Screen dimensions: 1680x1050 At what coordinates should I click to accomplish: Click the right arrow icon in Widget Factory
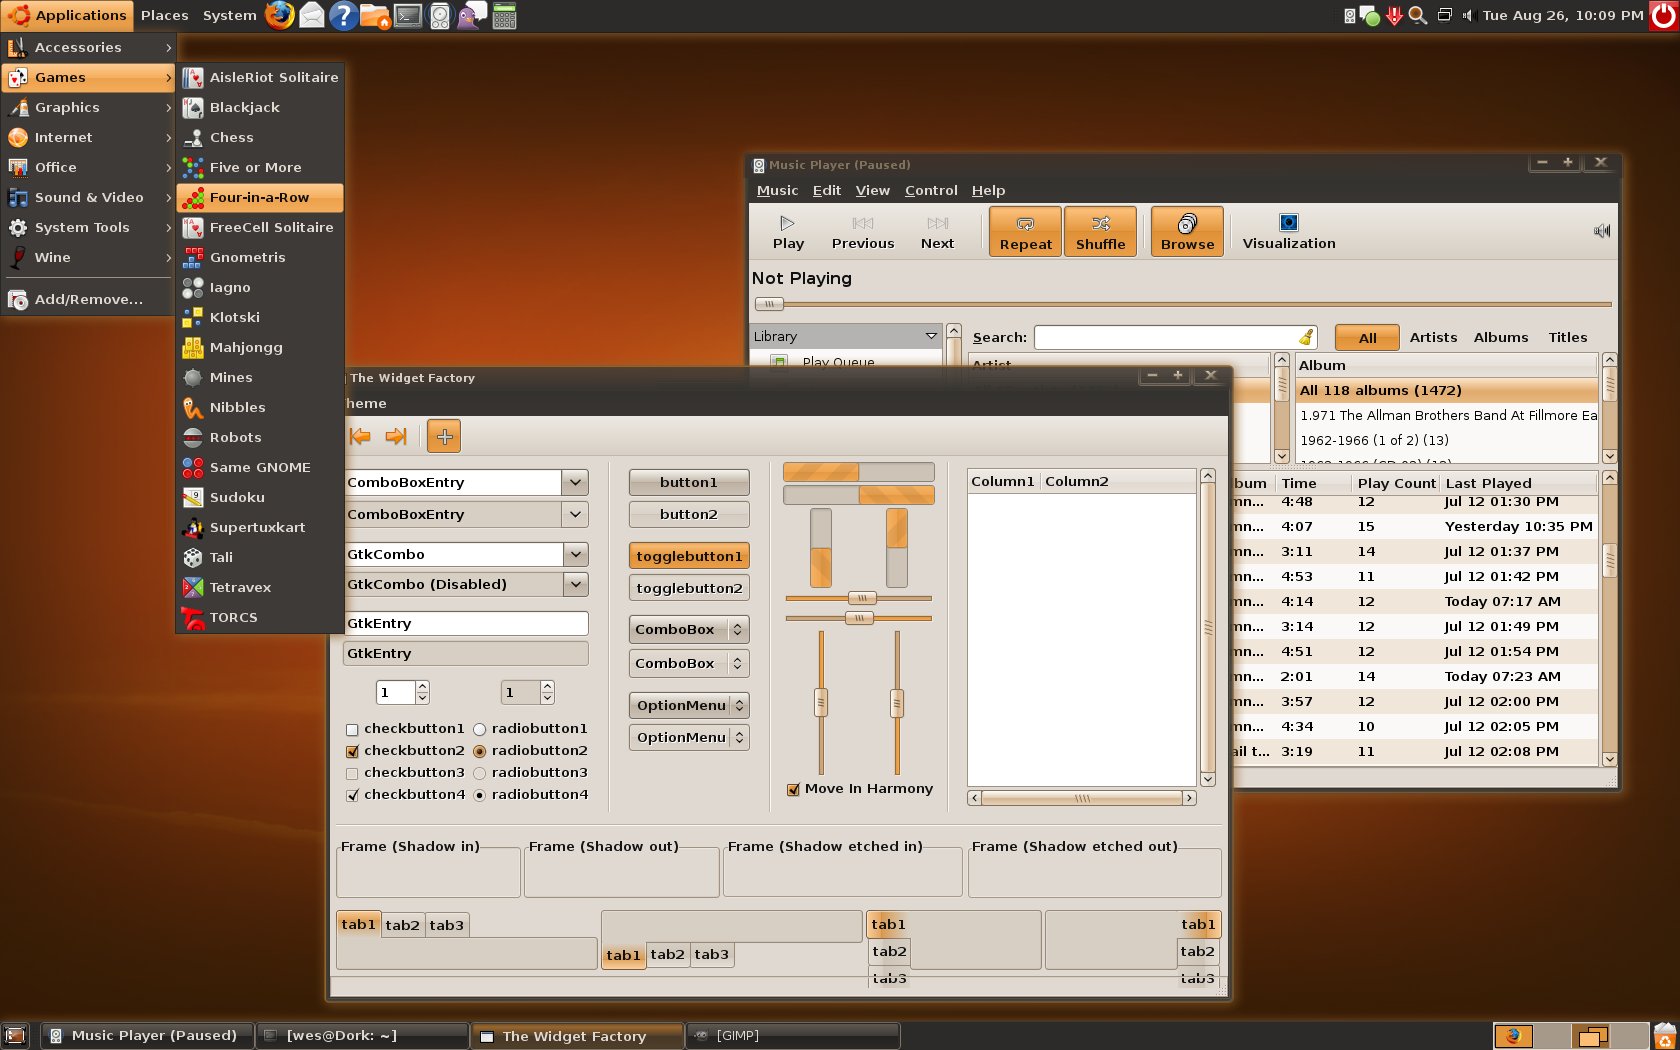point(396,436)
